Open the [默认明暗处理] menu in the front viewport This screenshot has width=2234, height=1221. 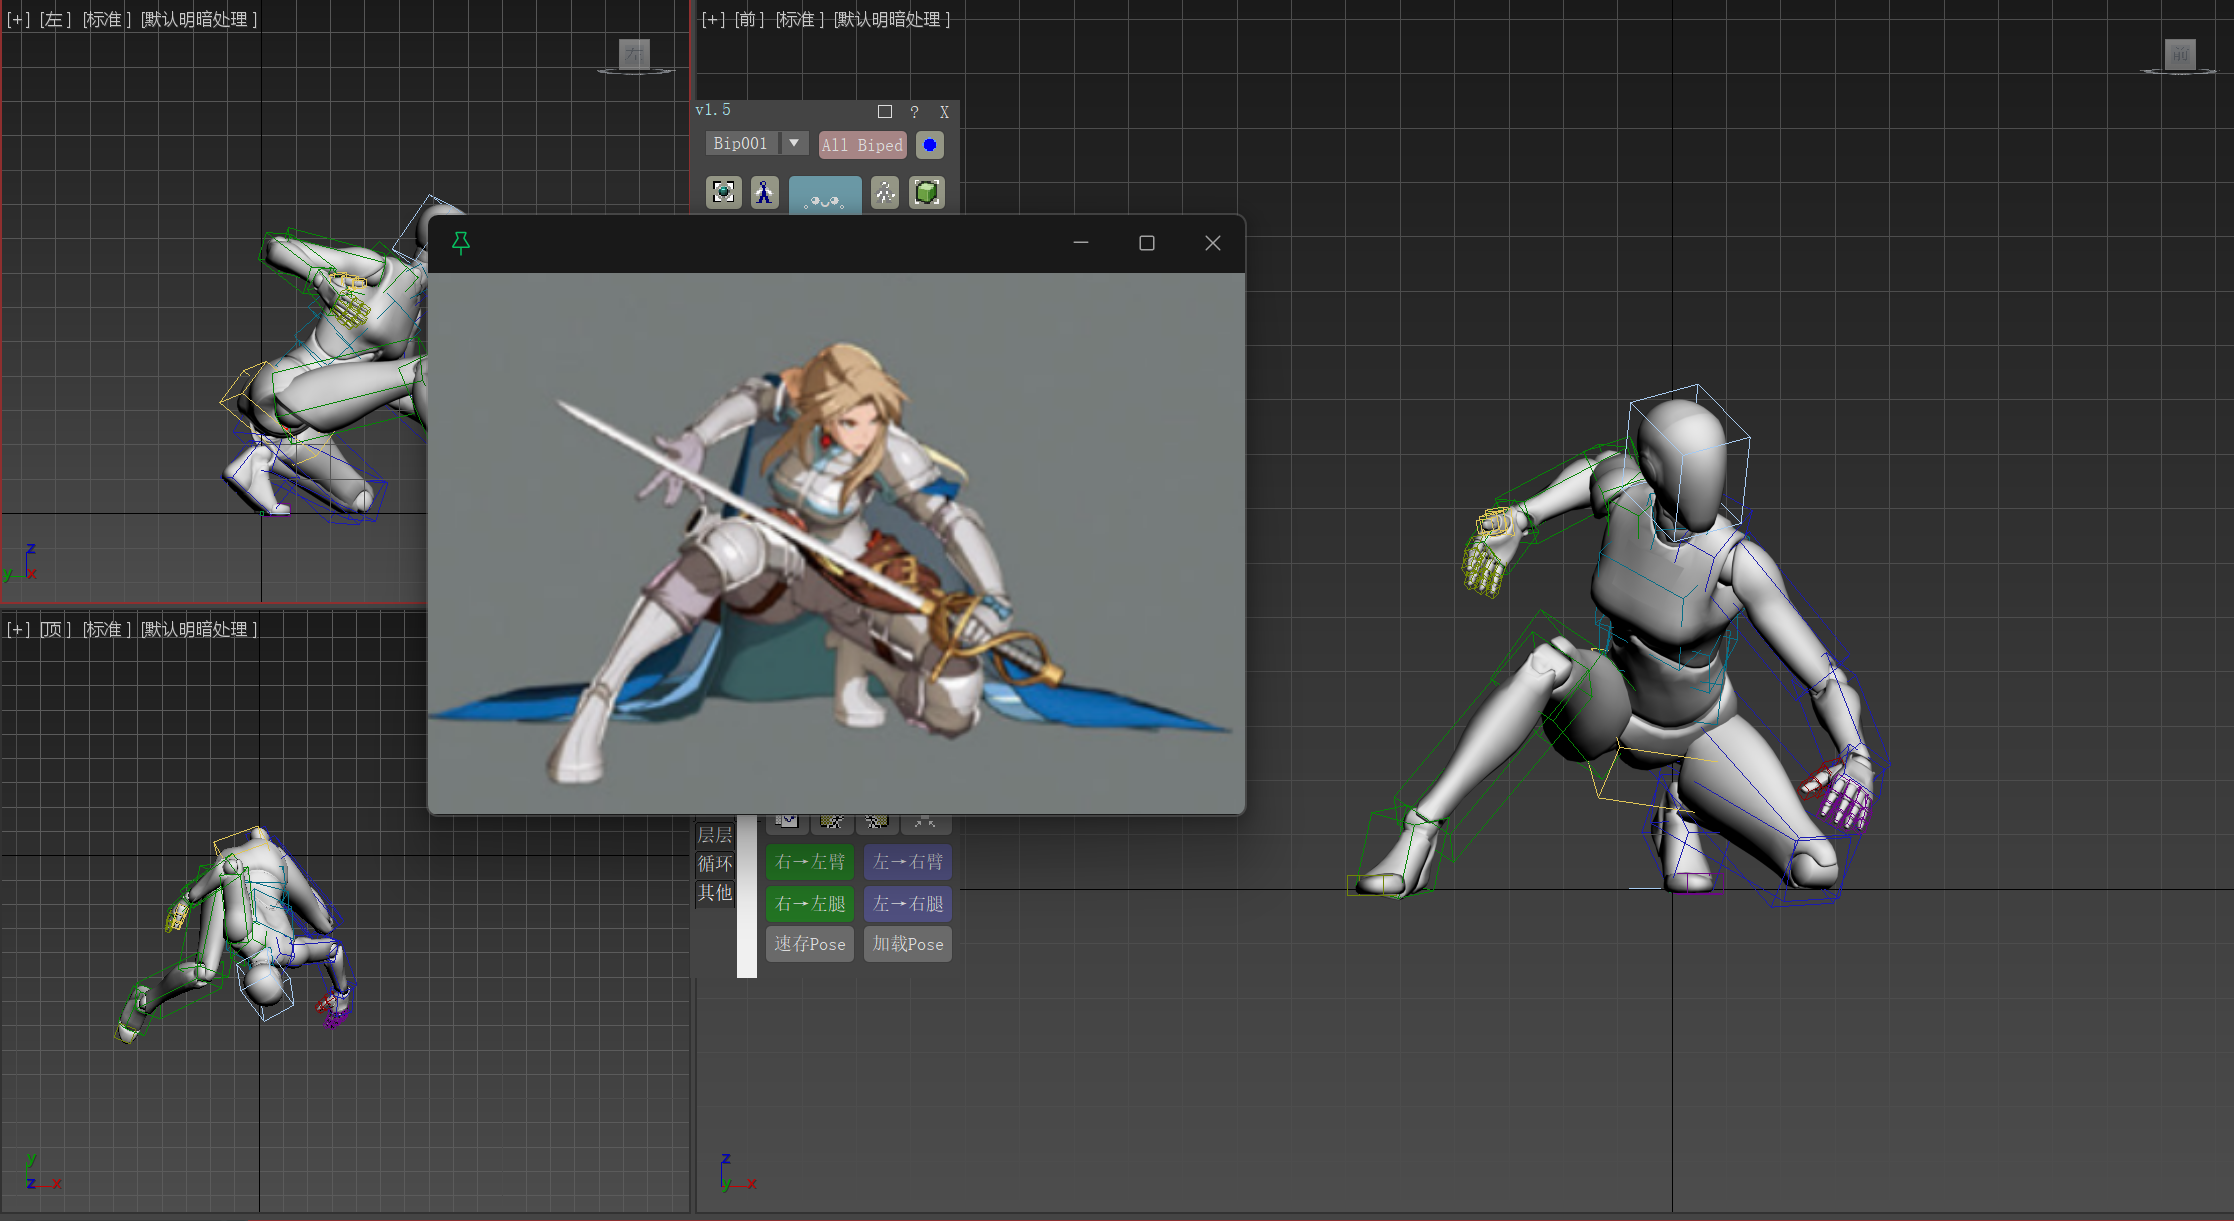(x=892, y=20)
